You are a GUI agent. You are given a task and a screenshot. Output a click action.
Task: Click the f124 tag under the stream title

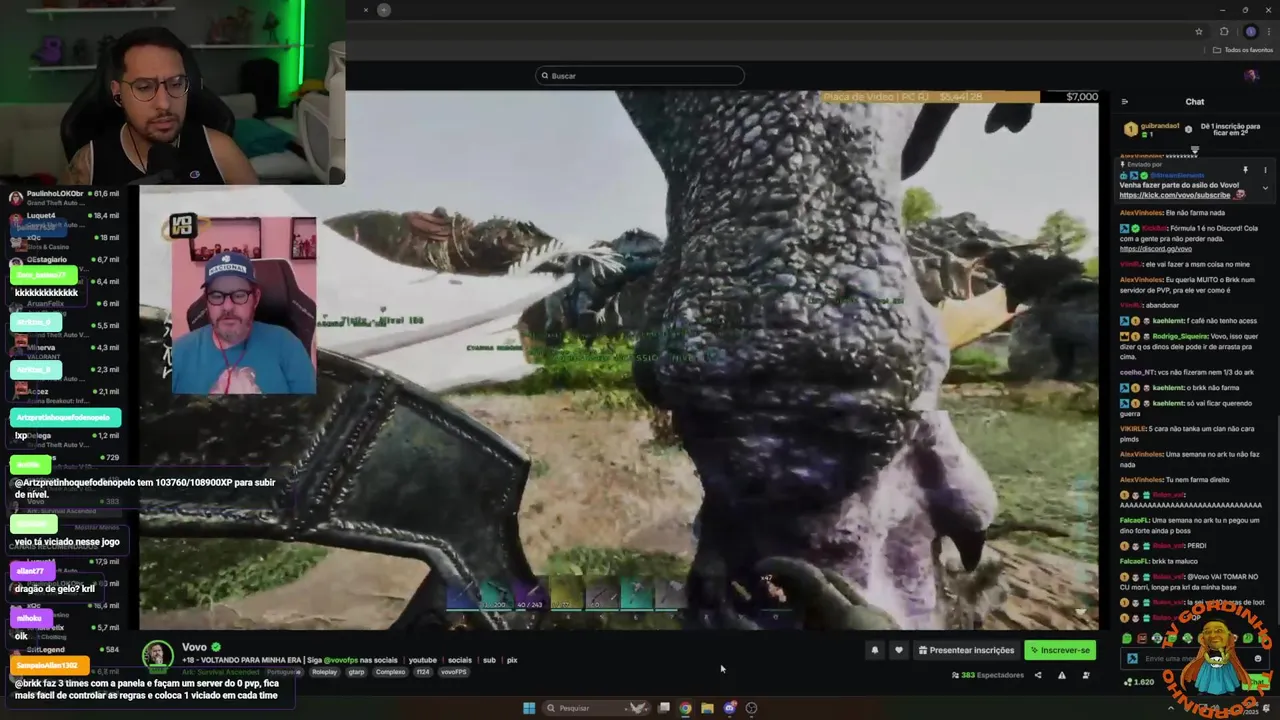[422, 672]
